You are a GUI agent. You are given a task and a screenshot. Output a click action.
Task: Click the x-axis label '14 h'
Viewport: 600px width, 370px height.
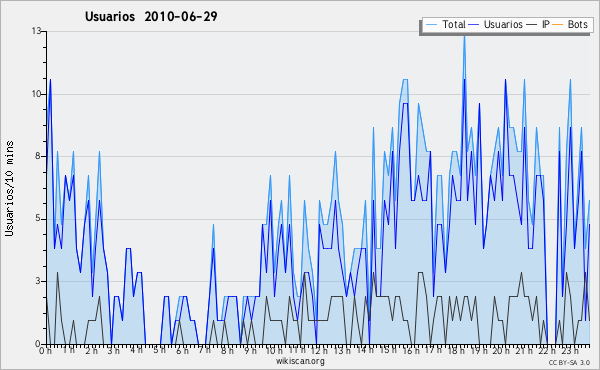point(365,350)
